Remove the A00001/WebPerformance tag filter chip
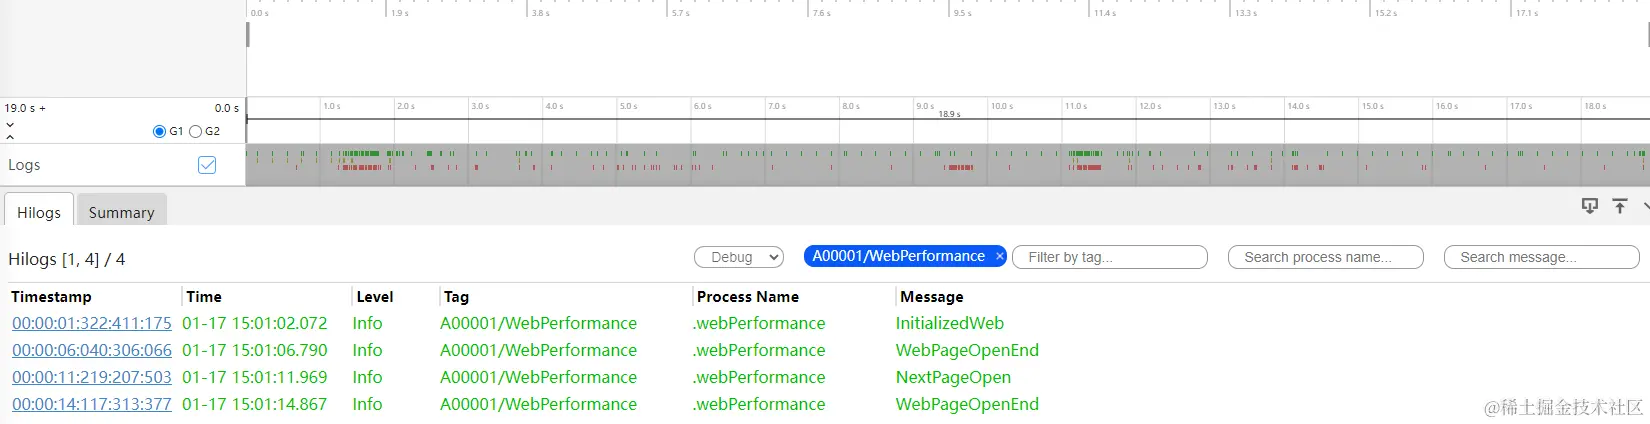Viewport: 1650px width, 424px height. coord(999,257)
